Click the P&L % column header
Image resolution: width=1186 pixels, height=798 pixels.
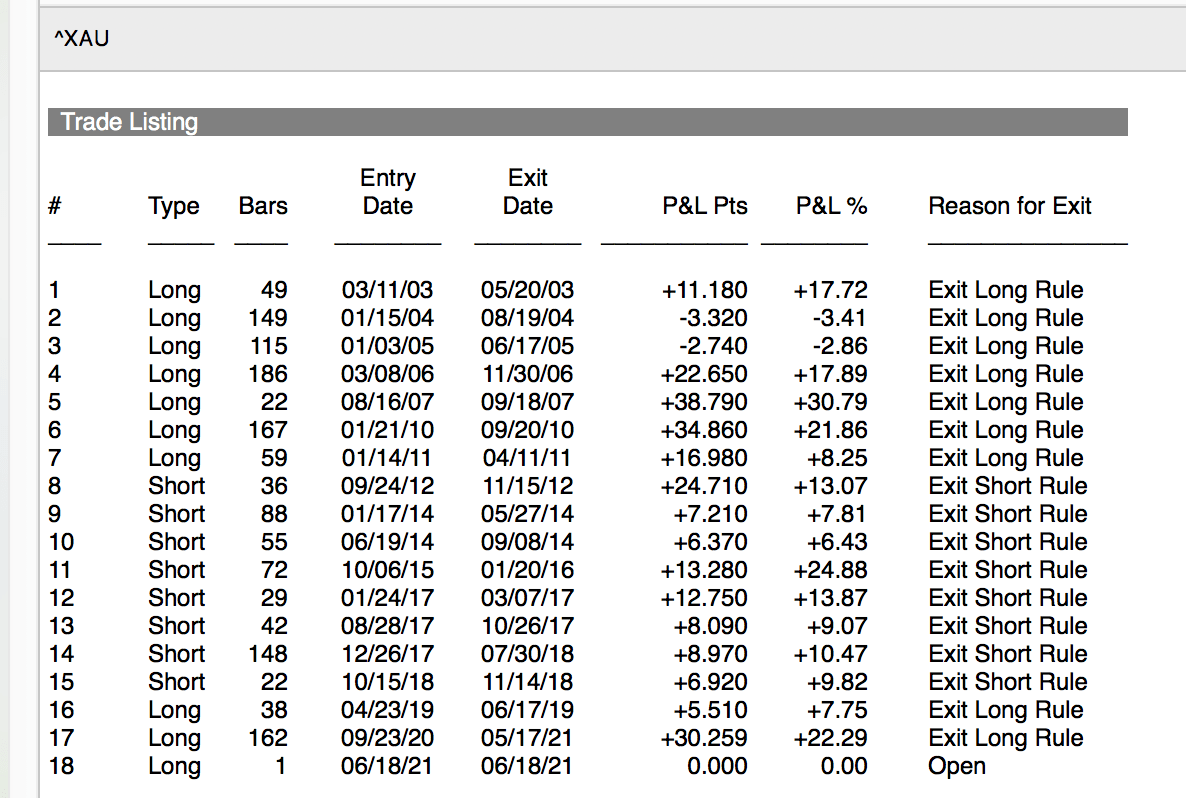tap(831, 206)
